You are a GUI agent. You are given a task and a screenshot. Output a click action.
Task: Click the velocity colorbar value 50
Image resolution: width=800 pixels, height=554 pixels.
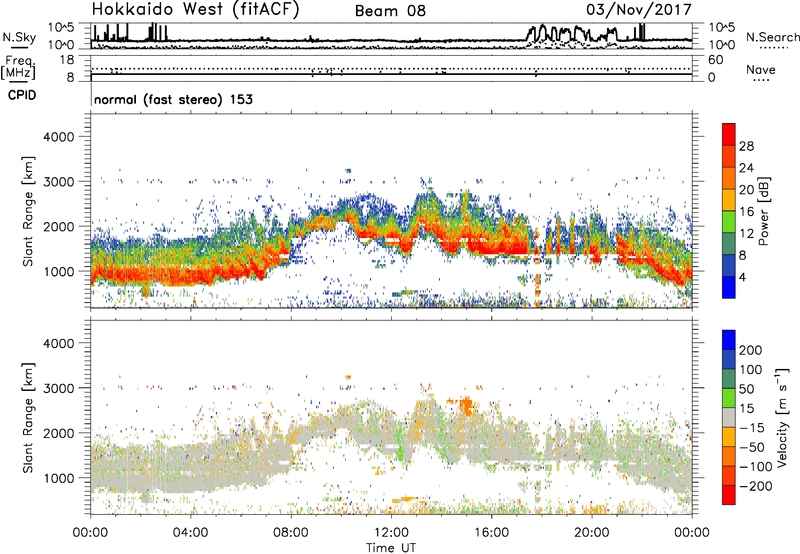[746, 389]
